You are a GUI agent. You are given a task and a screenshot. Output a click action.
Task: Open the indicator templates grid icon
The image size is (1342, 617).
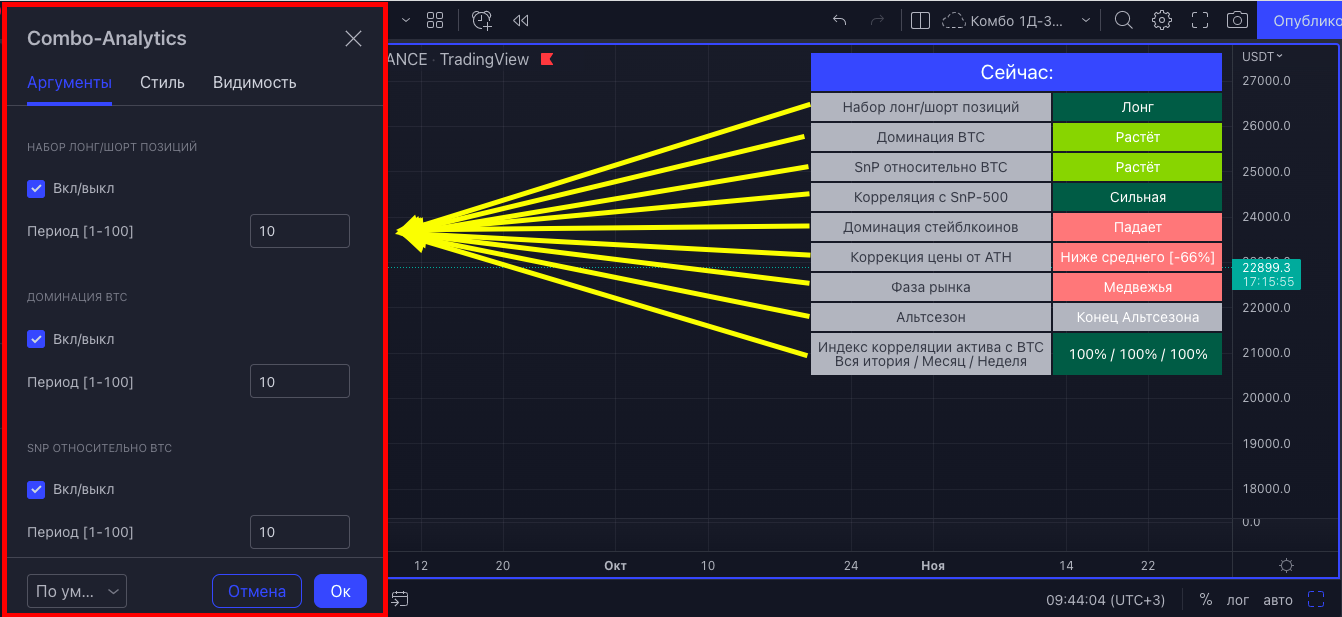pyautogui.click(x=435, y=20)
